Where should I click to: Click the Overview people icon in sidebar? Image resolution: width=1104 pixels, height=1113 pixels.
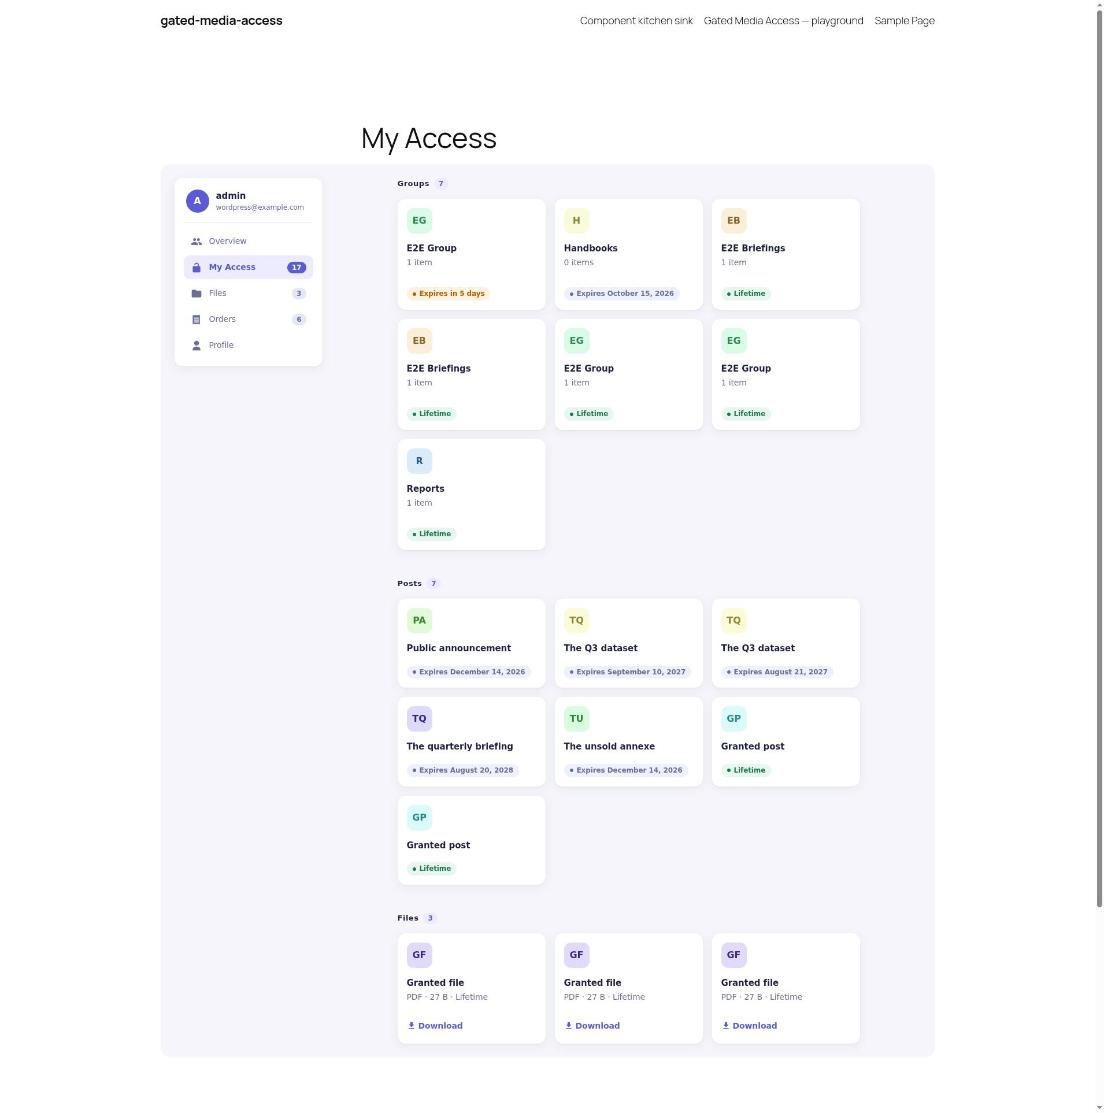(197, 241)
